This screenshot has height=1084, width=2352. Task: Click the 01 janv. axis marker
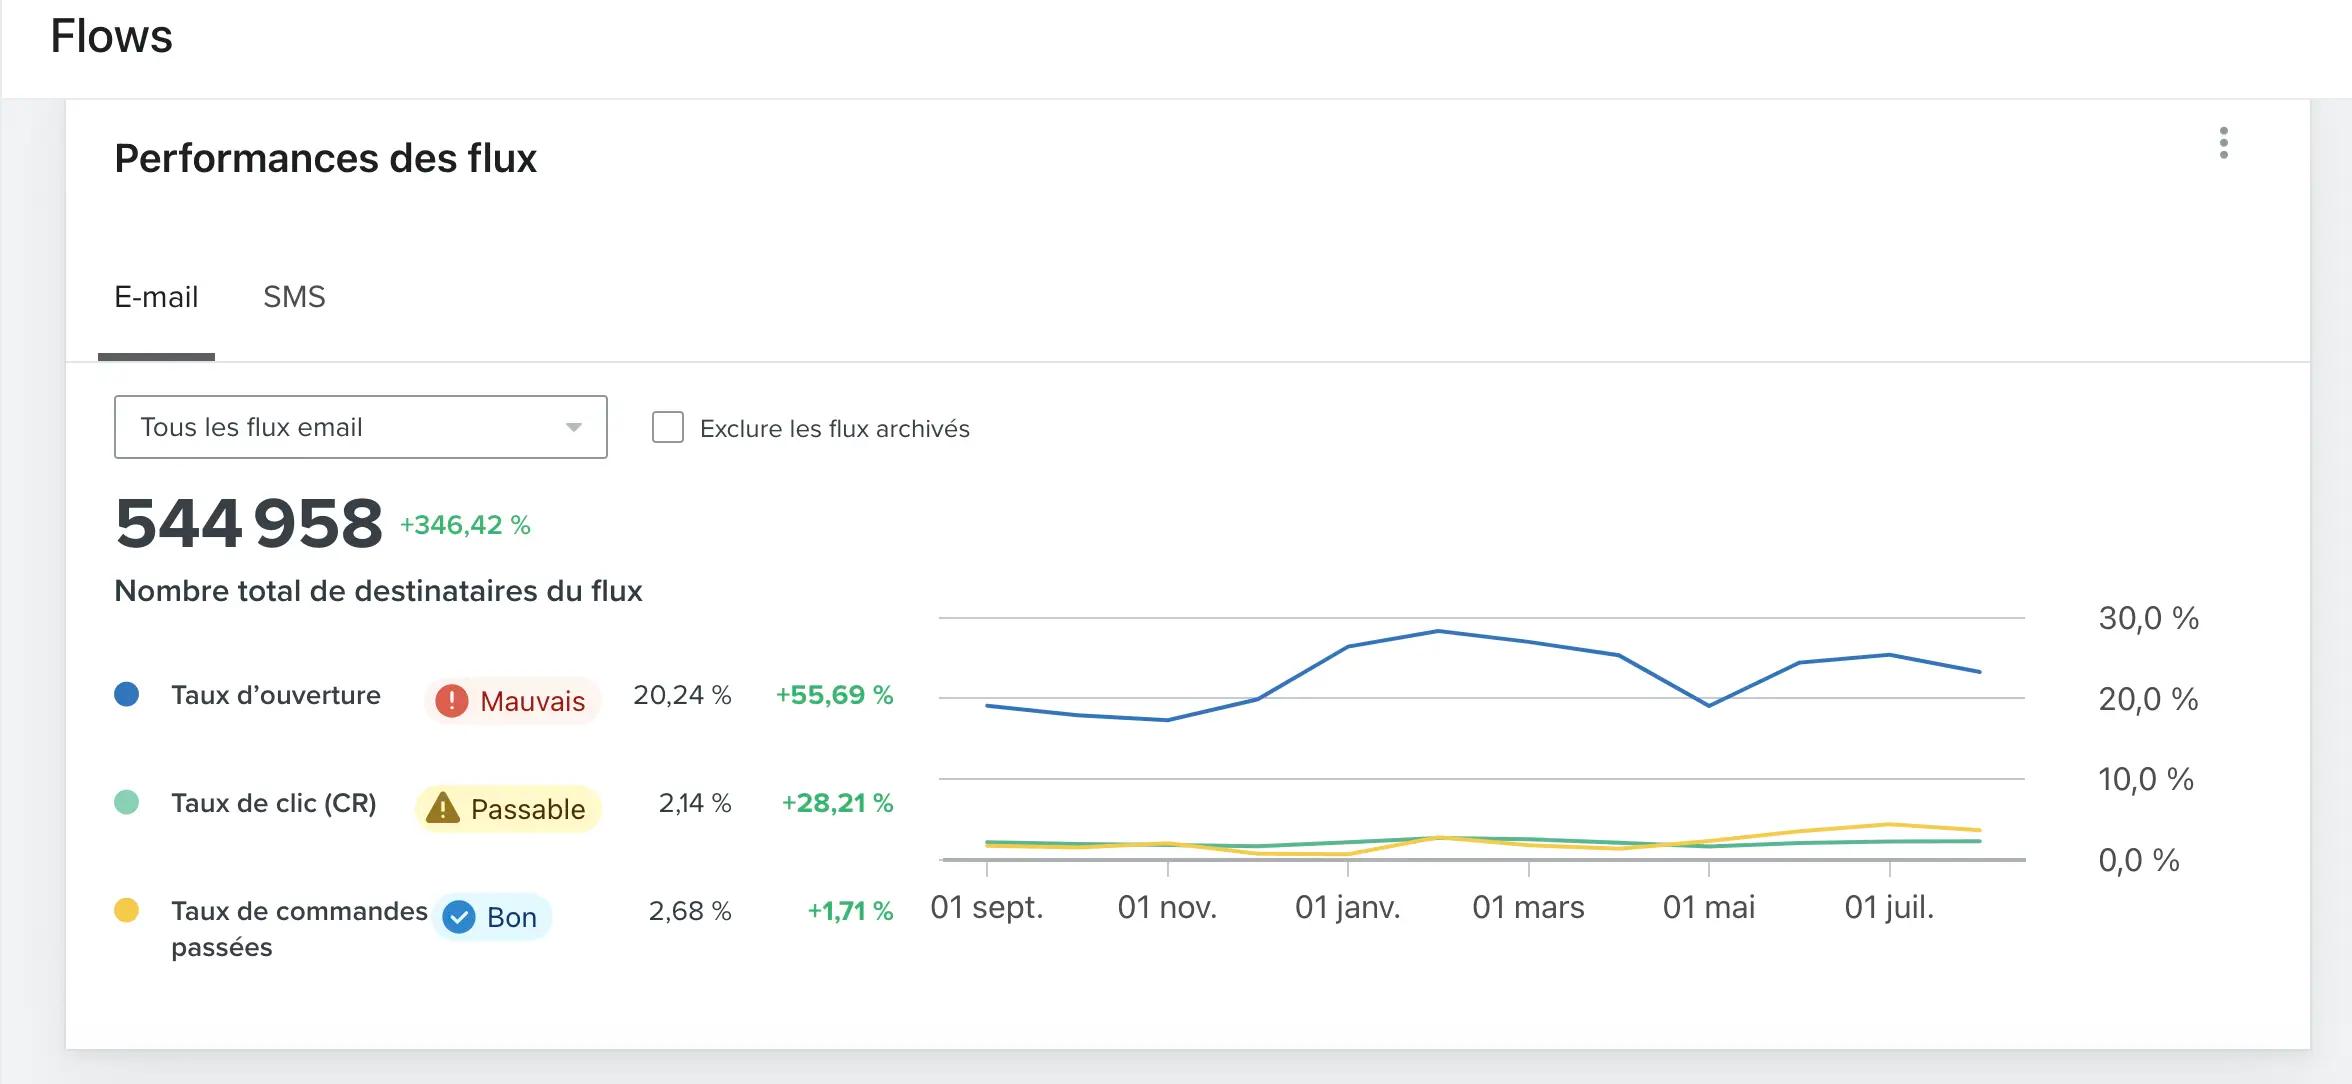(x=1347, y=907)
